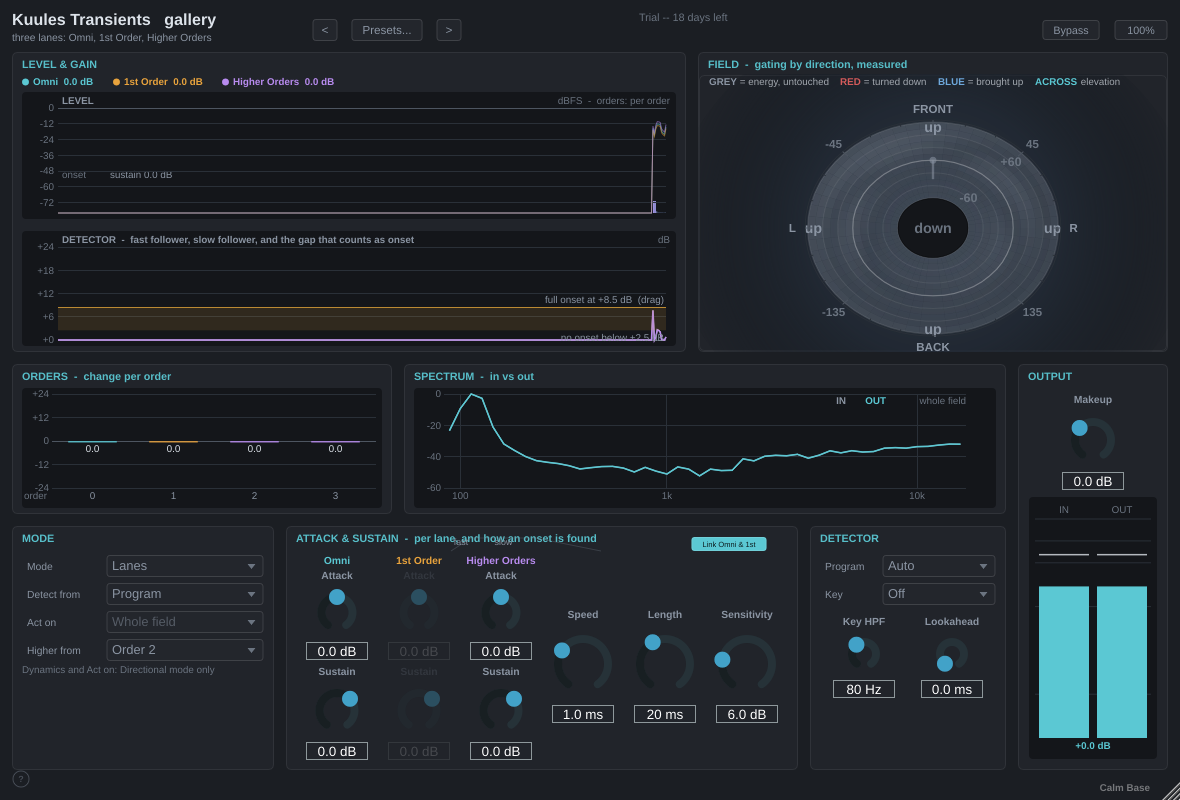
Task: Click the order 3 change bar value
Action: point(336,449)
